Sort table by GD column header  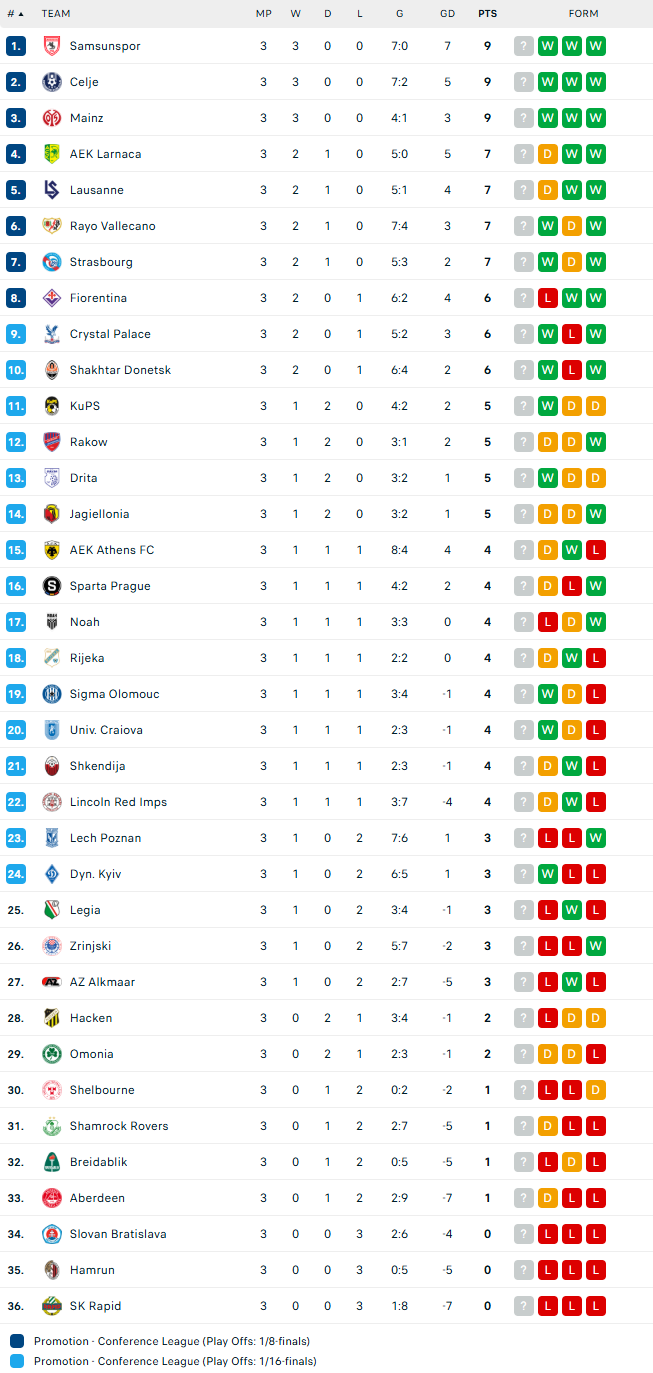pyautogui.click(x=447, y=14)
